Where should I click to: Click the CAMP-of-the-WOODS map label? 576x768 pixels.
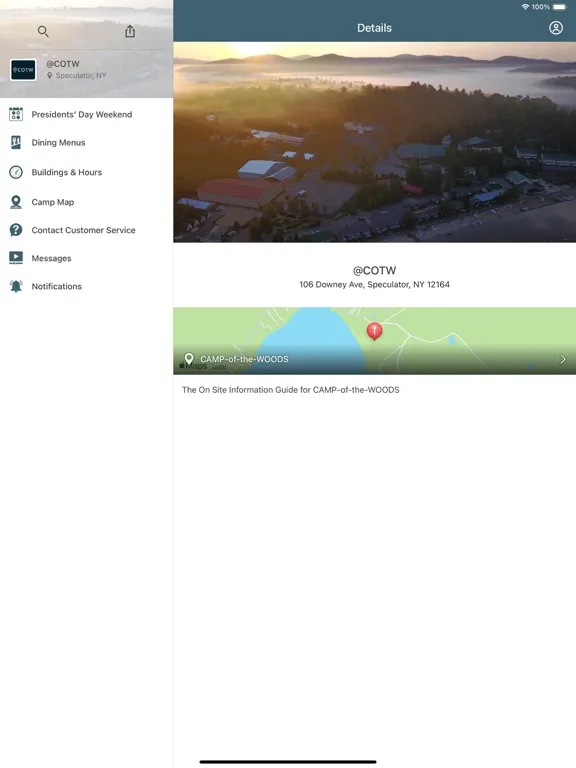tap(244, 359)
